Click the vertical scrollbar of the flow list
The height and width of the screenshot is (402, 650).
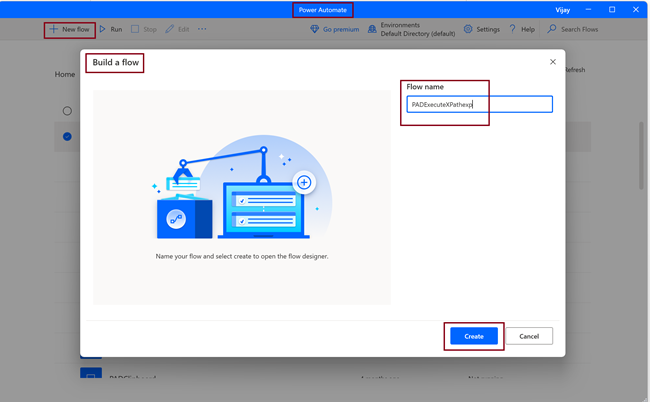click(x=641, y=155)
